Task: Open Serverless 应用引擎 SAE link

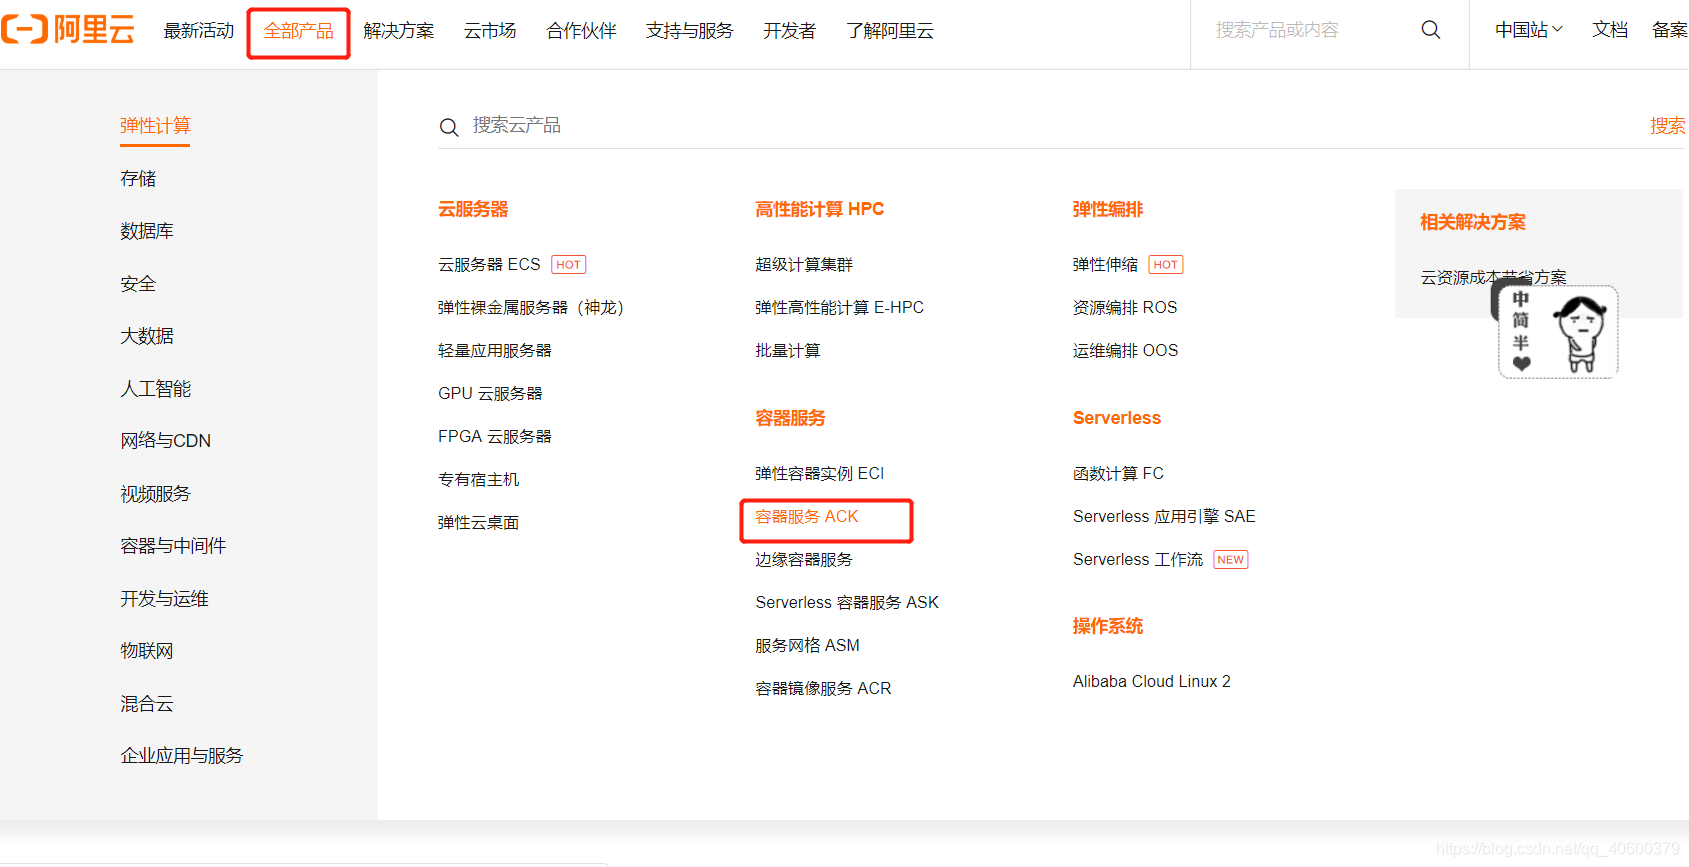Action: point(1164,516)
